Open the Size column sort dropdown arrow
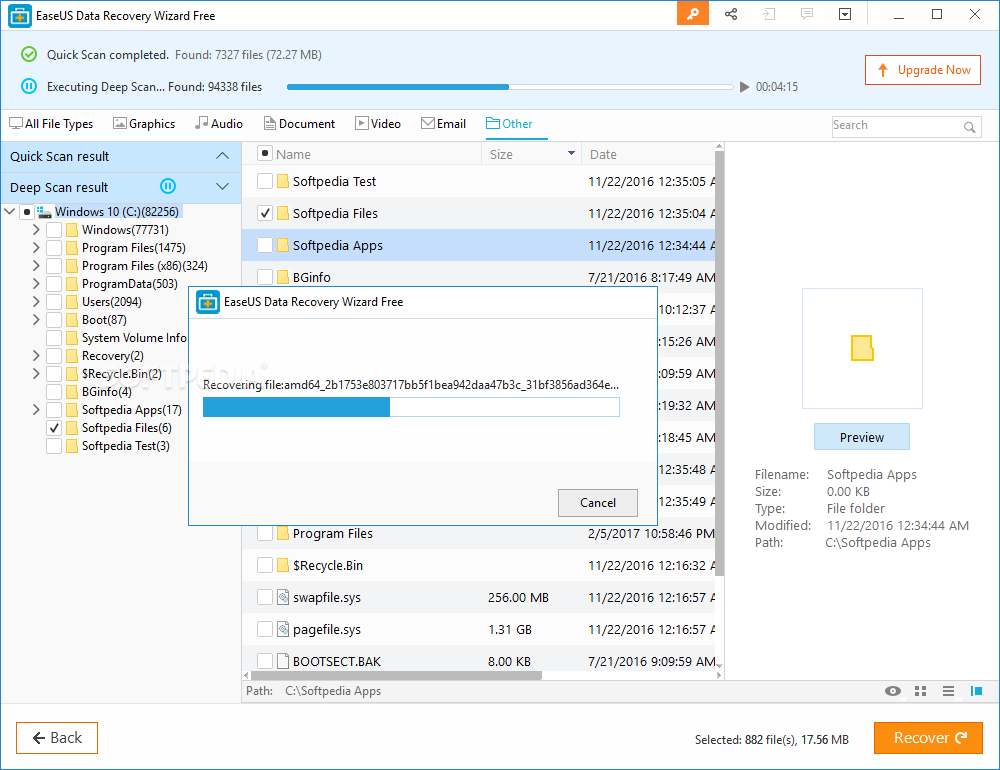This screenshot has width=1000, height=770. pyautogui.click(x=571, y=153)
